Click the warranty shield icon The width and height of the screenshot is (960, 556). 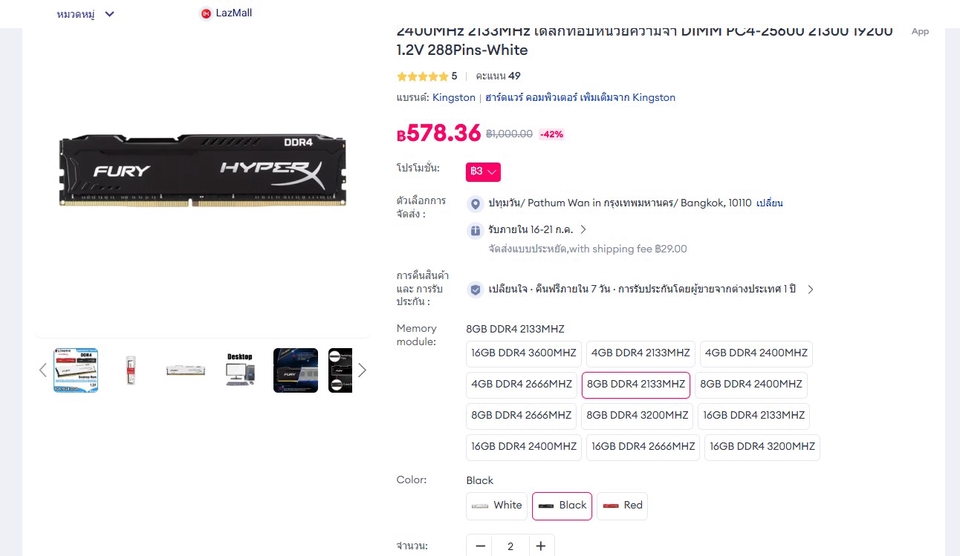475,290
